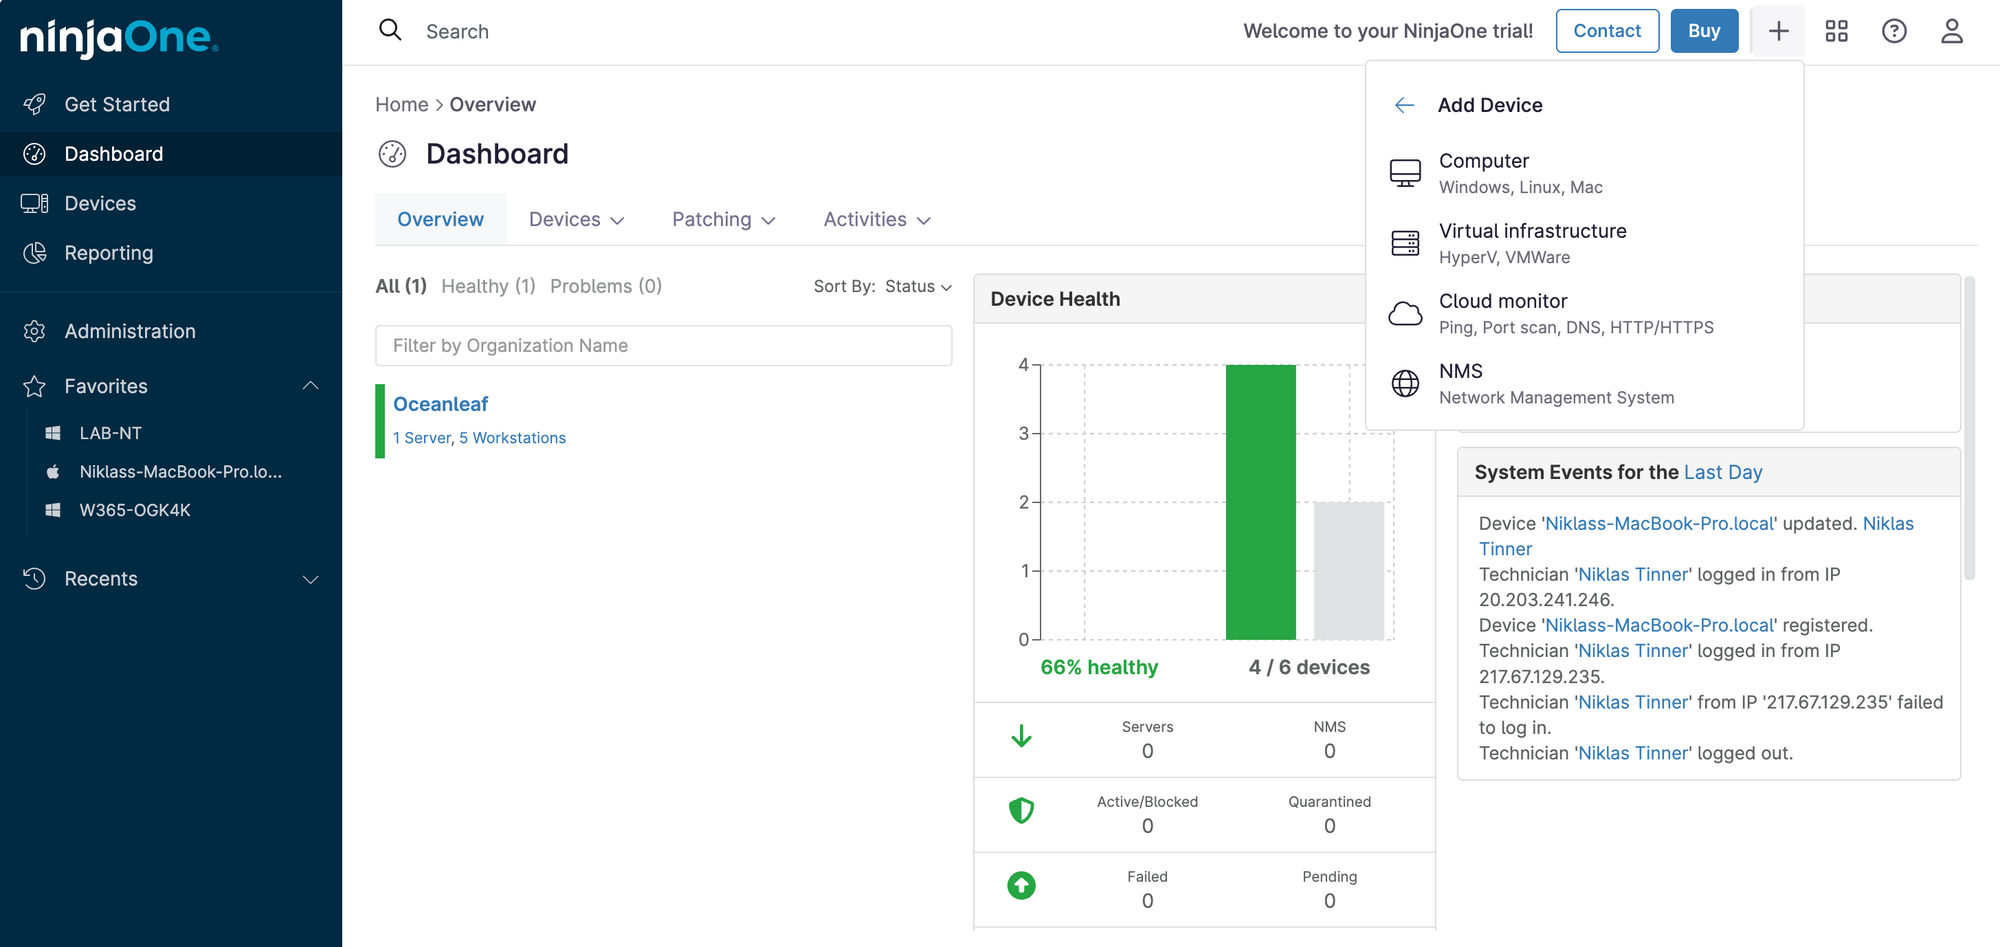Click the gray bar in Device Health chart
The image size is (2000, 947).
coord(1349,571)
